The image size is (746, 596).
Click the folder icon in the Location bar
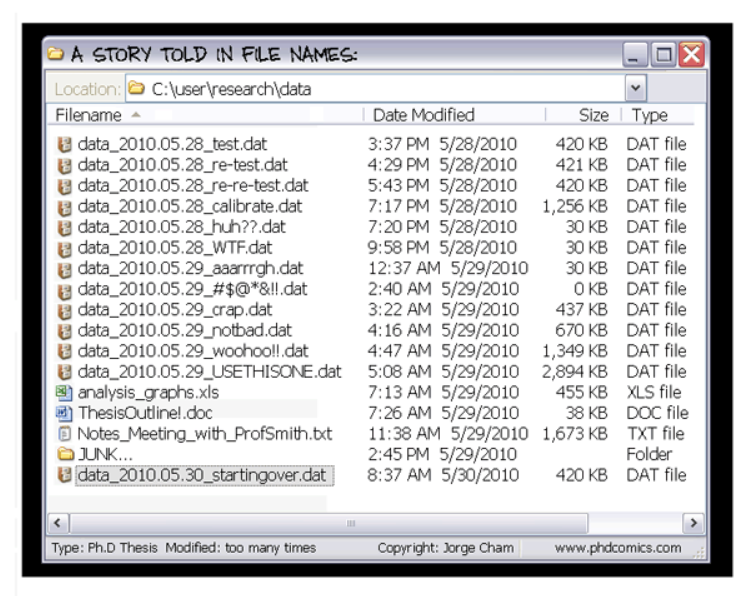click(x=137, y=89)
